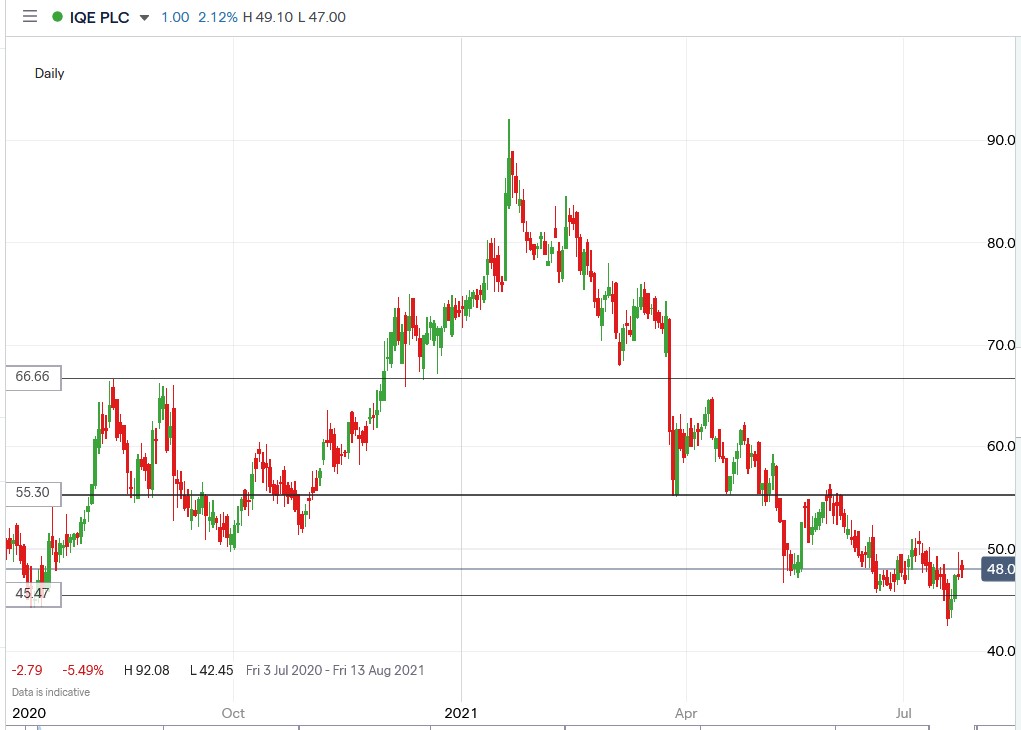Click the green market status dot

click(59, 17)
